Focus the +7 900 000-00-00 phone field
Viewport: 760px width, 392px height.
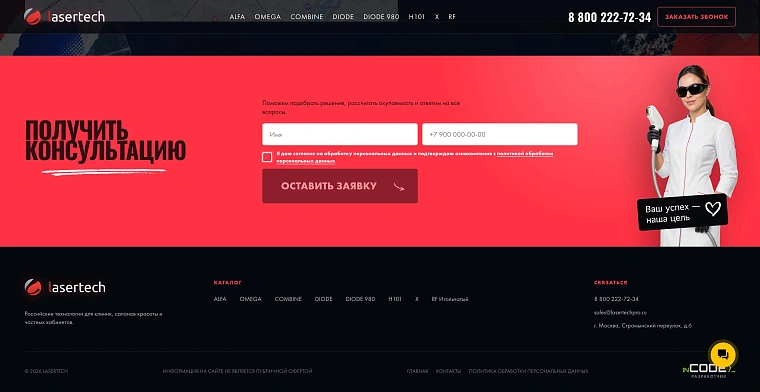pyautogui.click(x=500, y=134)
